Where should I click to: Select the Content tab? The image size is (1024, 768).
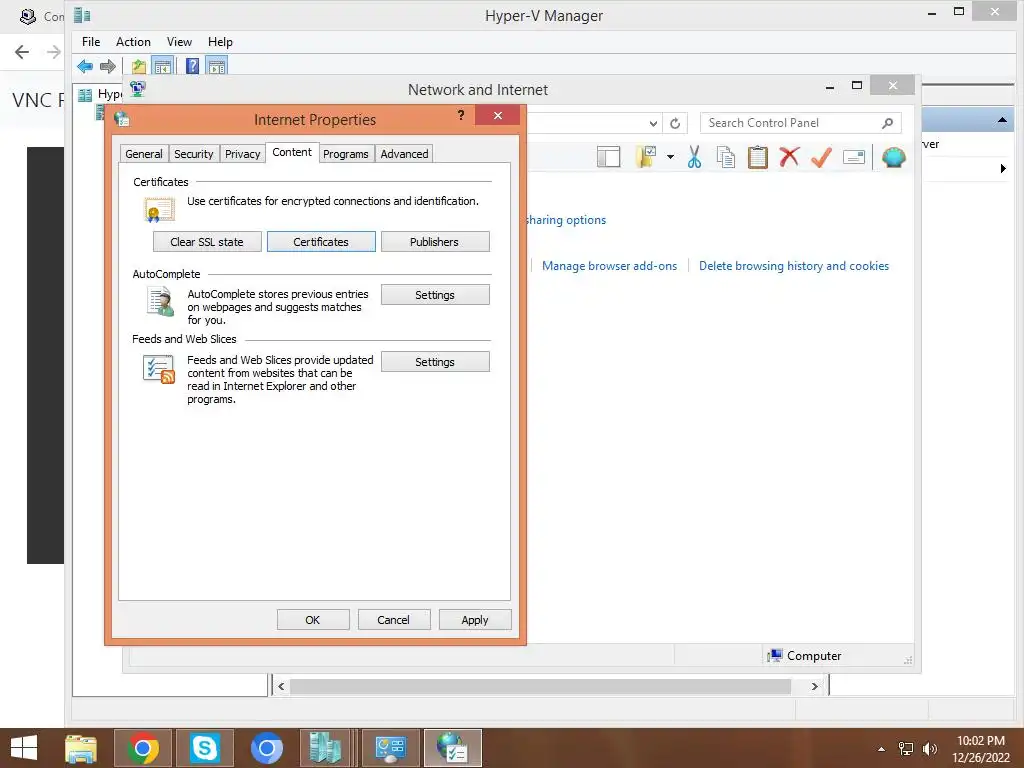click(x=292, y=152)
